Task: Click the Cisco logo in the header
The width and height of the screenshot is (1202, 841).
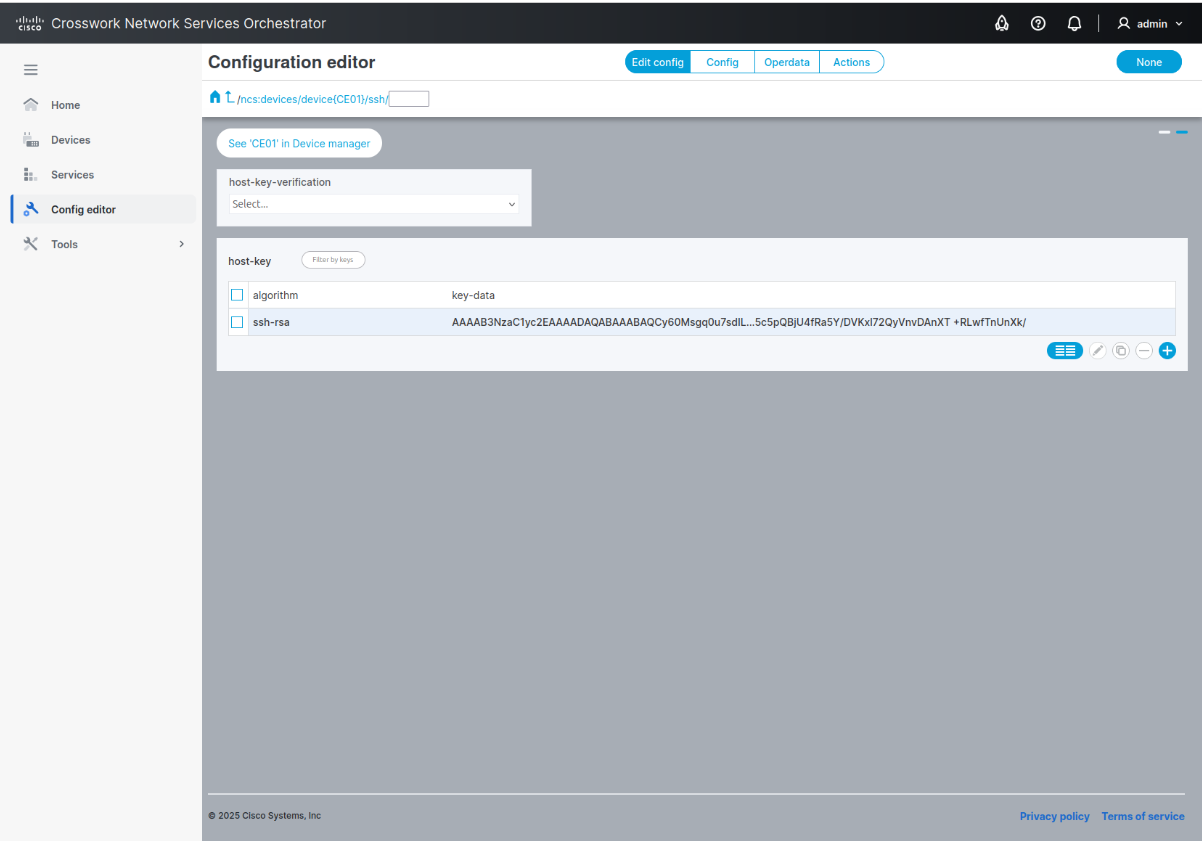Action: 30,23
